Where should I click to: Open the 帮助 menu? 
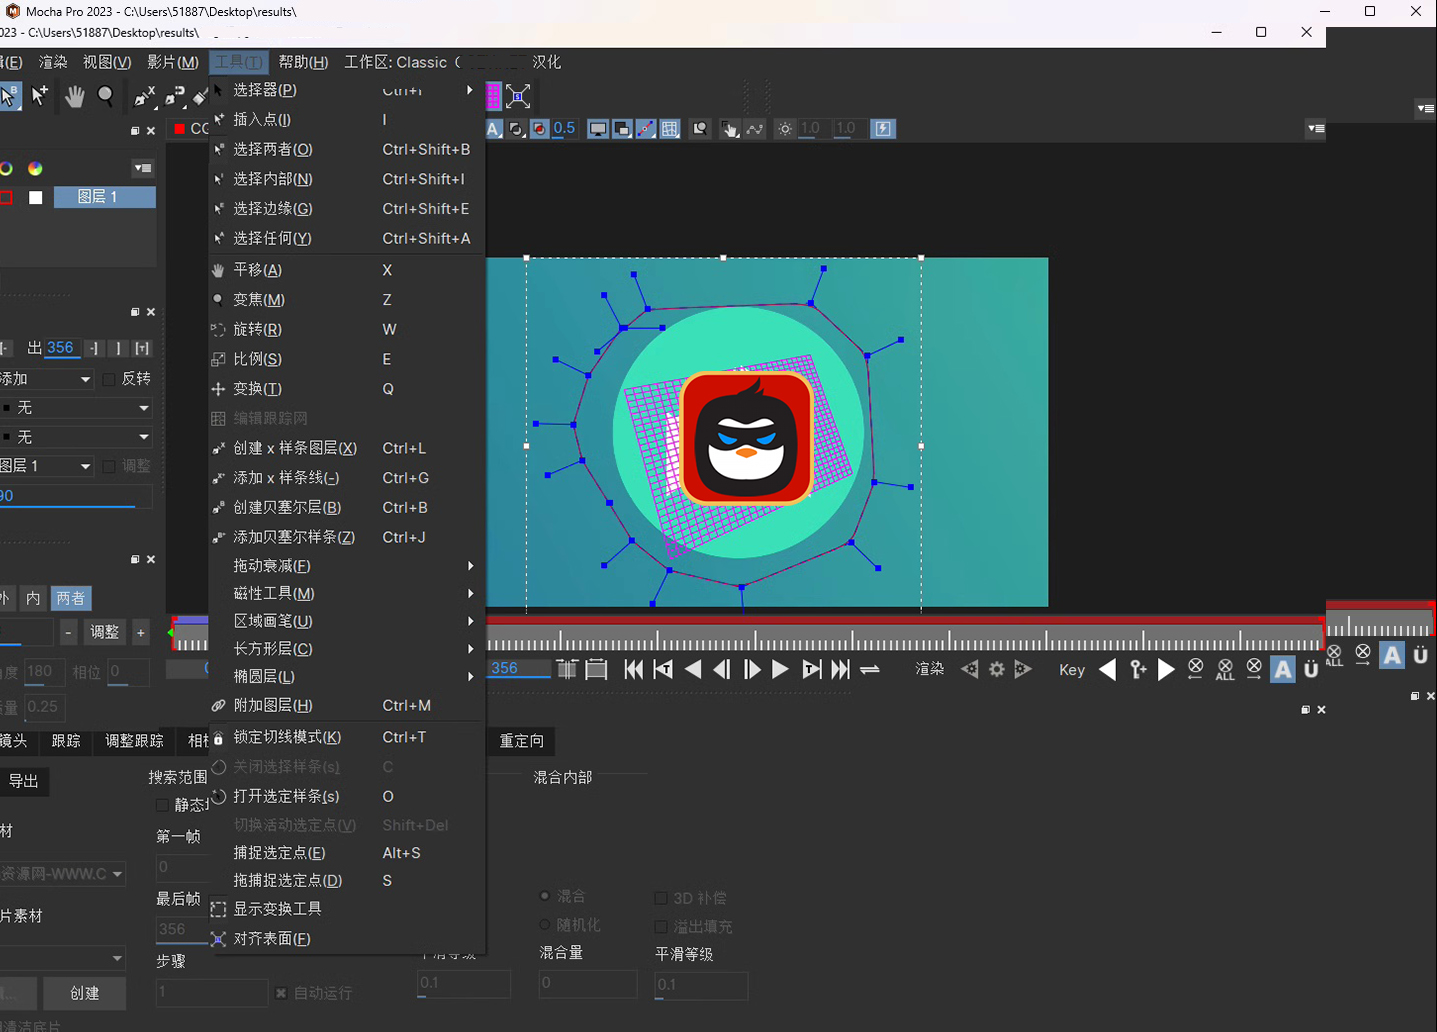tap(303, 62)
